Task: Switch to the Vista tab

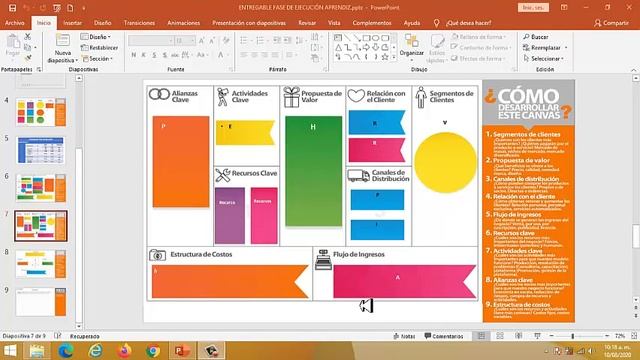Action: tap(334, 23)
